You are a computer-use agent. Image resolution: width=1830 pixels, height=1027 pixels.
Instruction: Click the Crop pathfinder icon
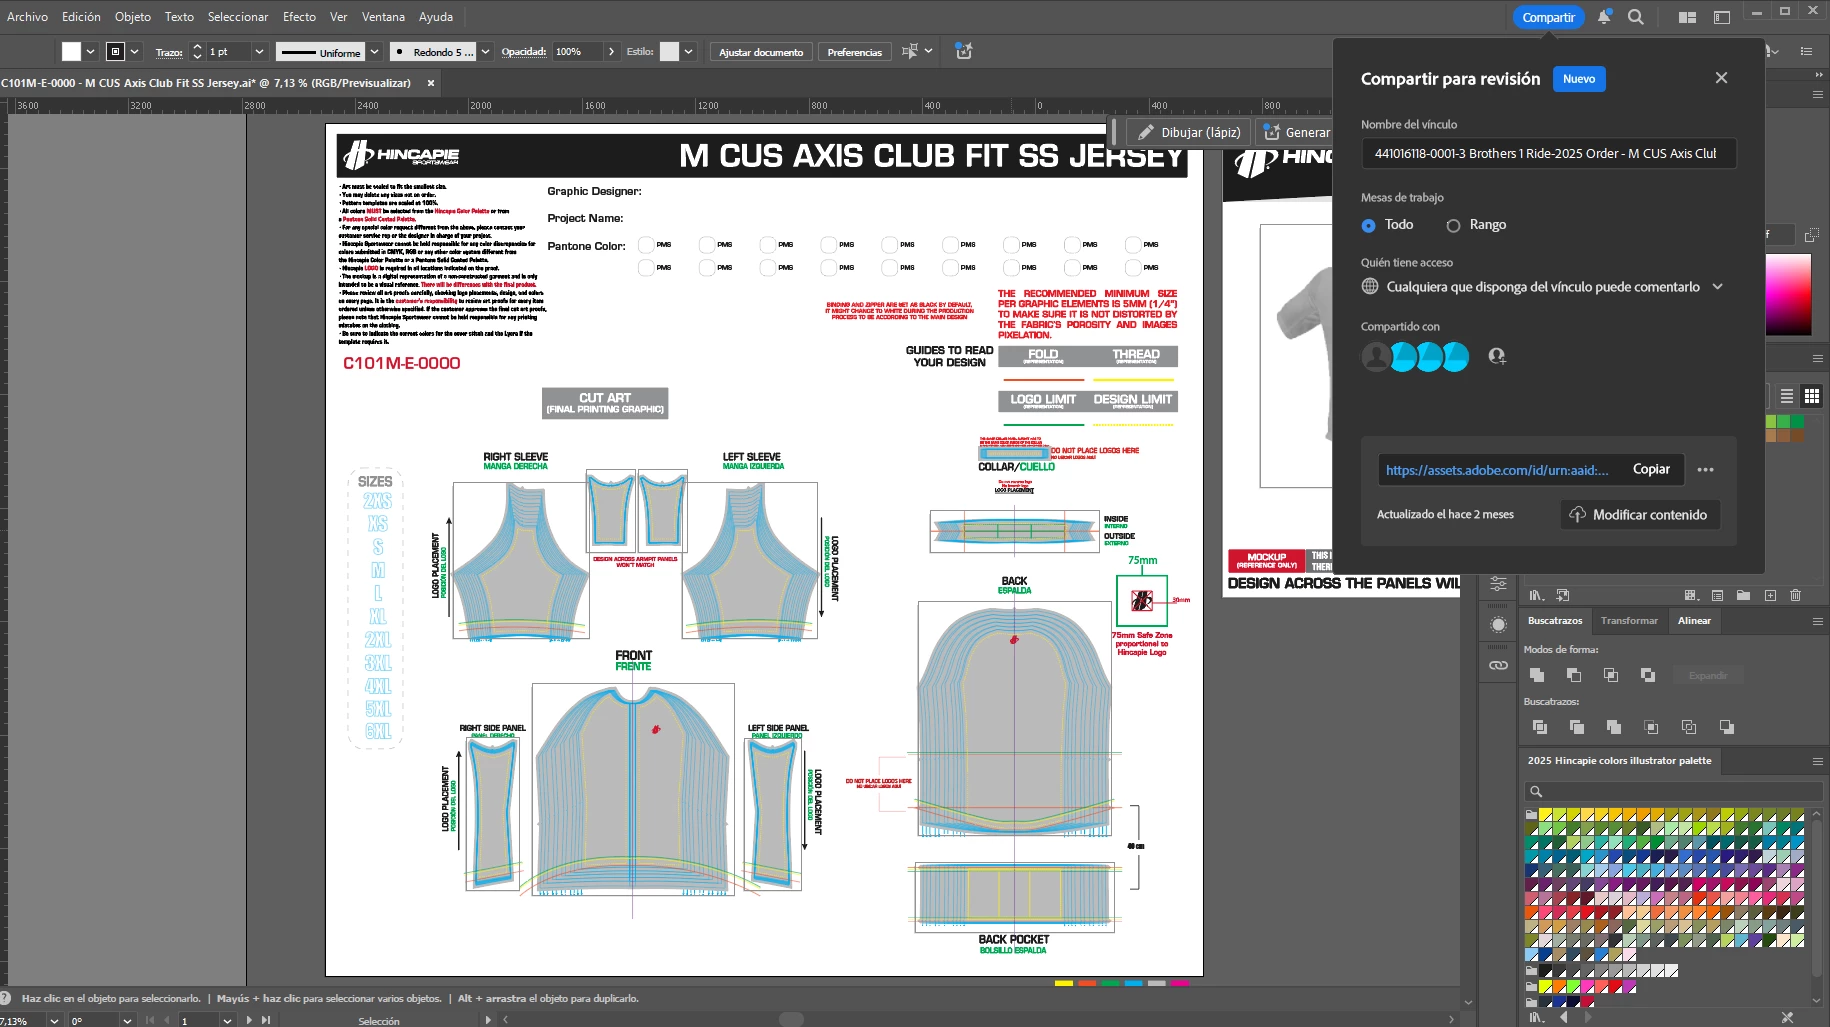[1651, 727]
